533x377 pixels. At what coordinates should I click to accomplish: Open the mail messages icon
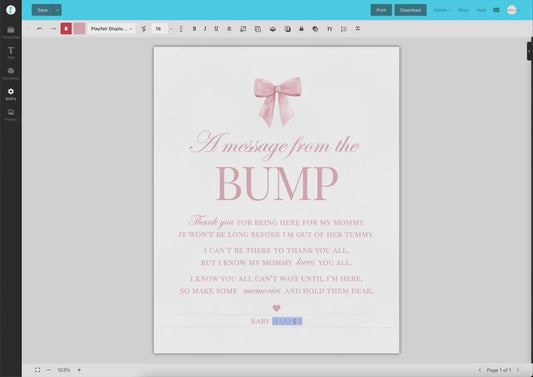click(496, 10)
